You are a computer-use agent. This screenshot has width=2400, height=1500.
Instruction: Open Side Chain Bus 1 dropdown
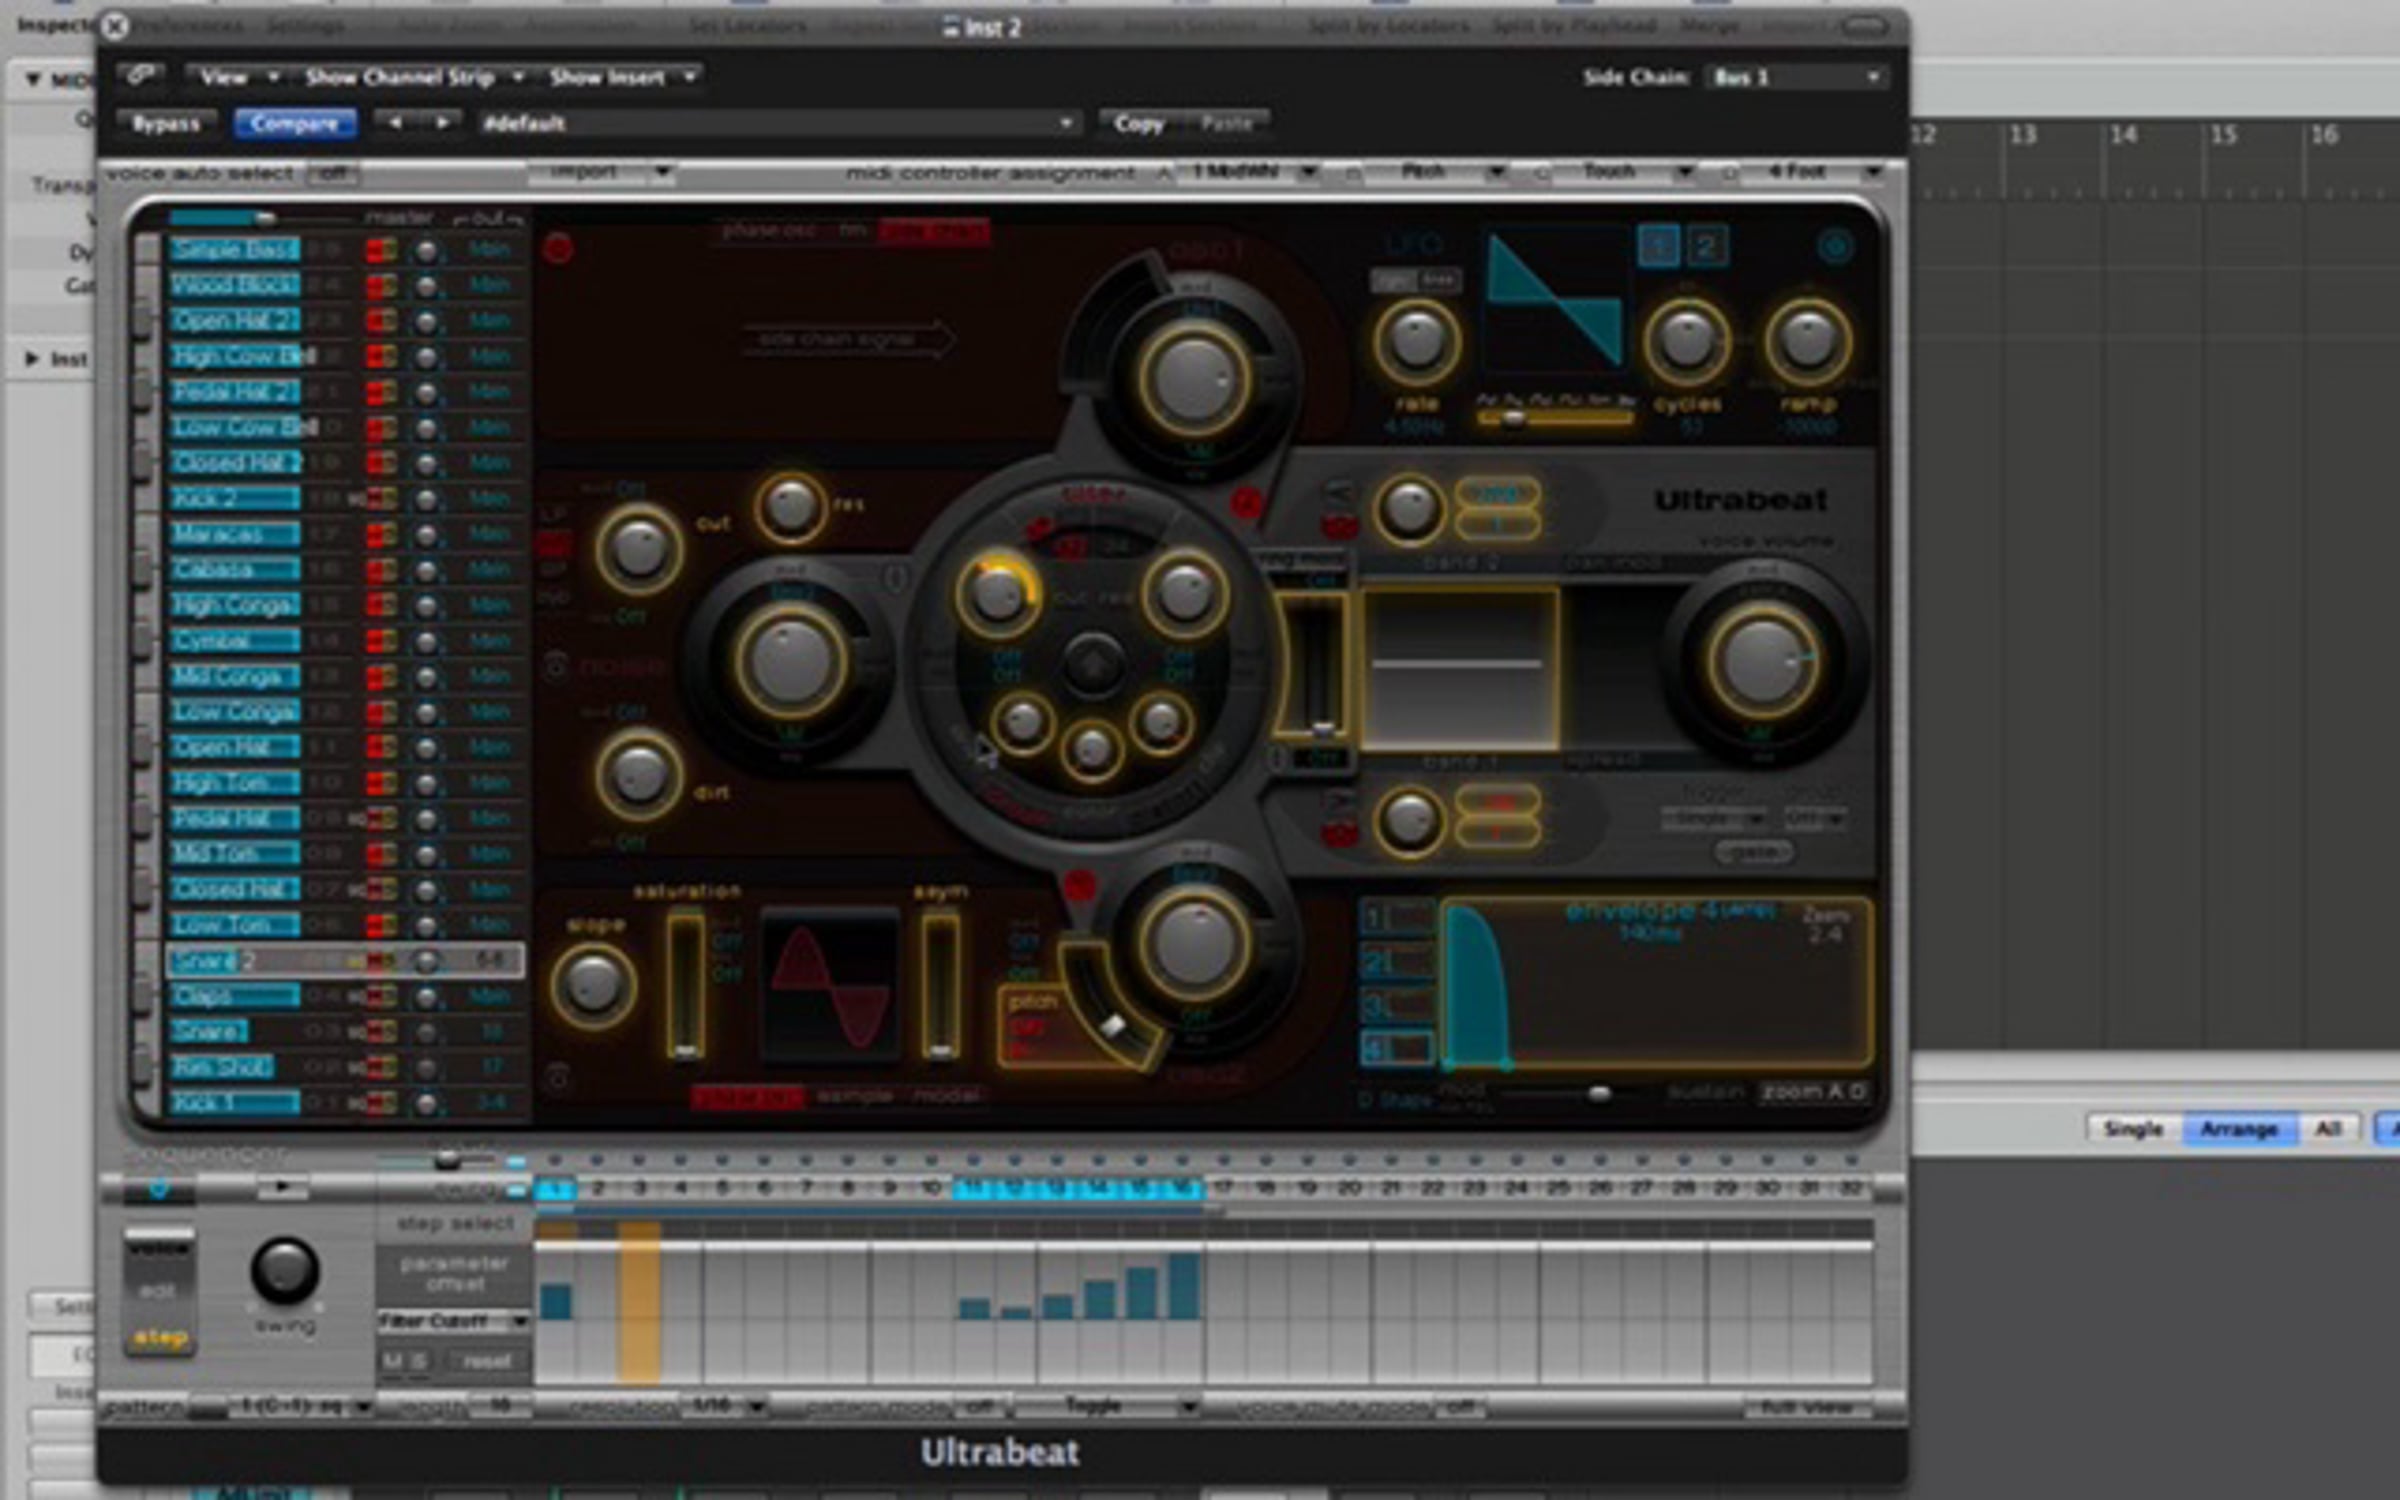coord(1796,77)
